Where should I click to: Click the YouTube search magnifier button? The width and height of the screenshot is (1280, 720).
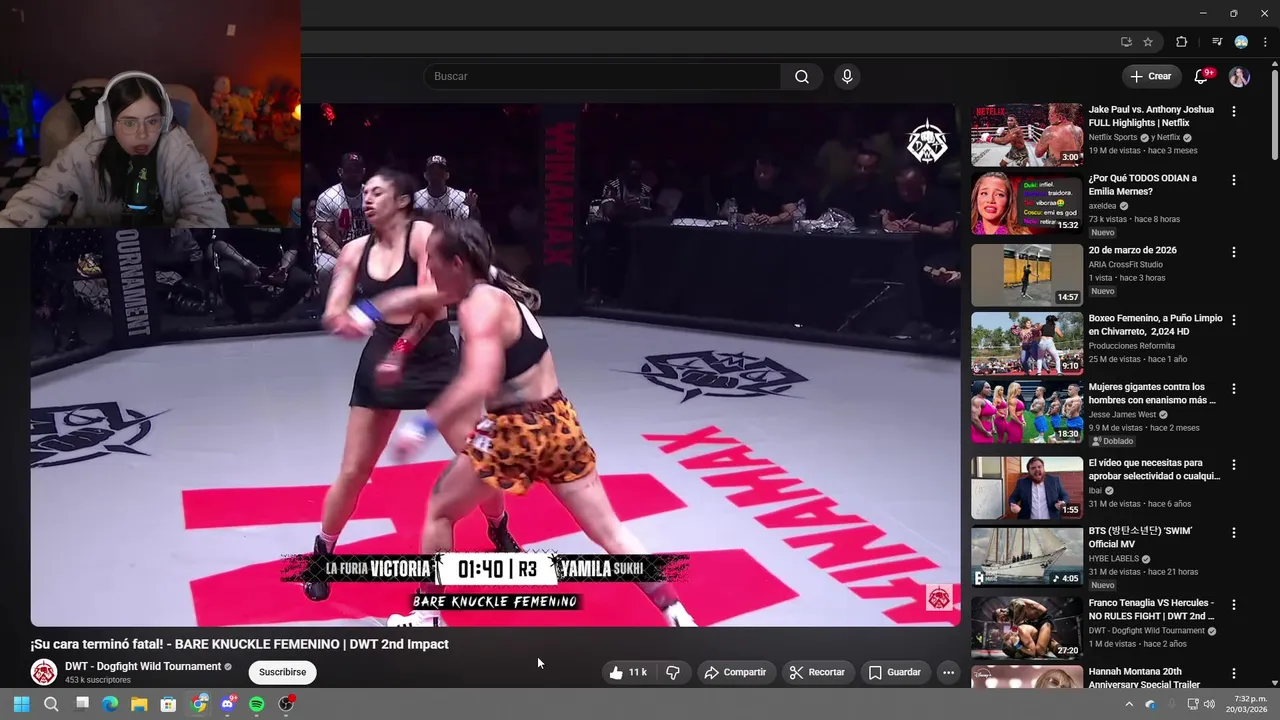pyautogui.click(x=801, y=76)
